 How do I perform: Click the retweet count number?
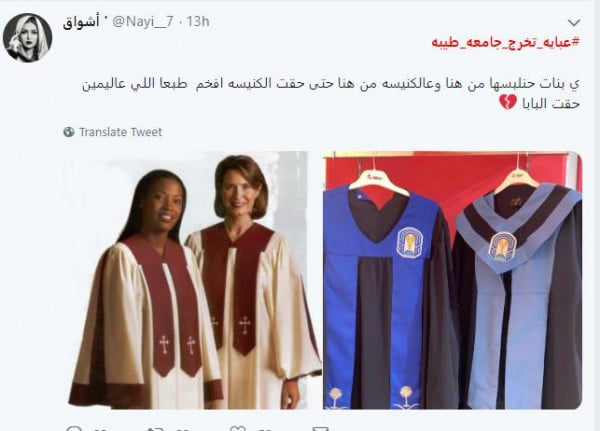[x=181, y=429]
